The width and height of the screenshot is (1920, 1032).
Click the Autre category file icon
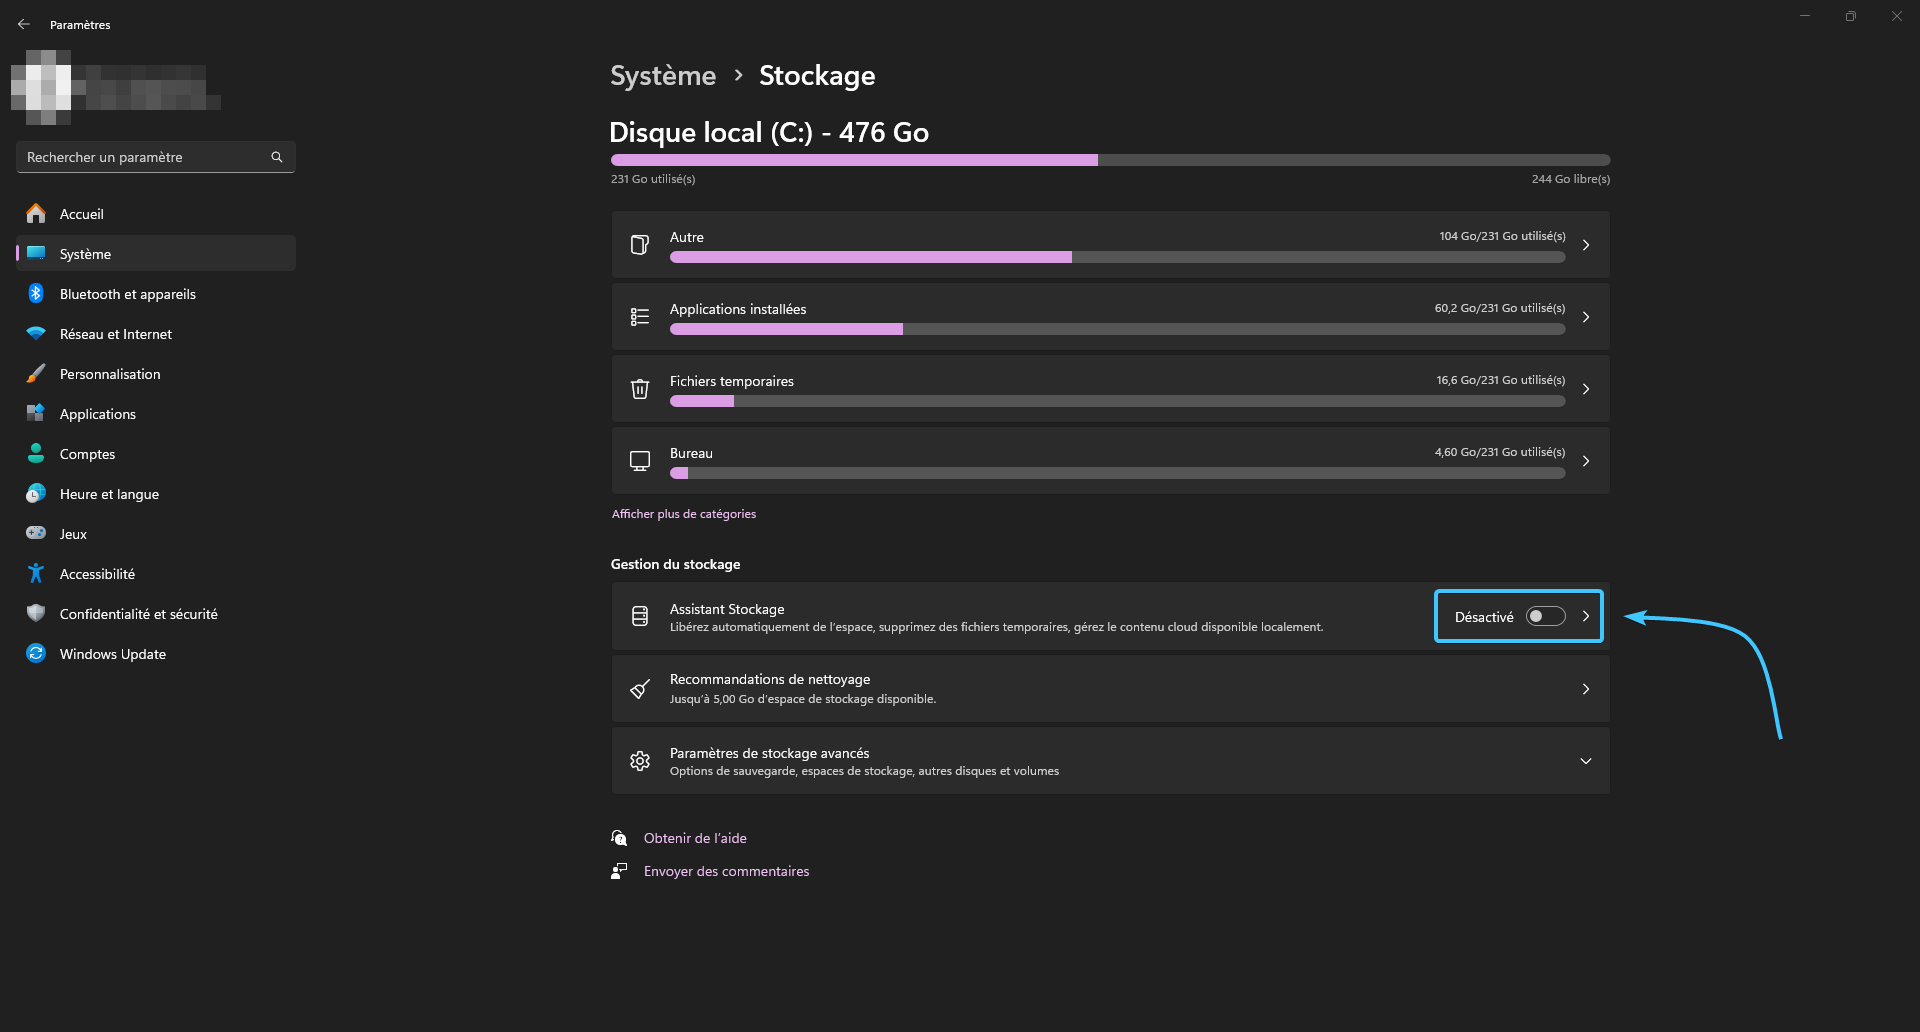pyautogui.click(x=640, y=245)
